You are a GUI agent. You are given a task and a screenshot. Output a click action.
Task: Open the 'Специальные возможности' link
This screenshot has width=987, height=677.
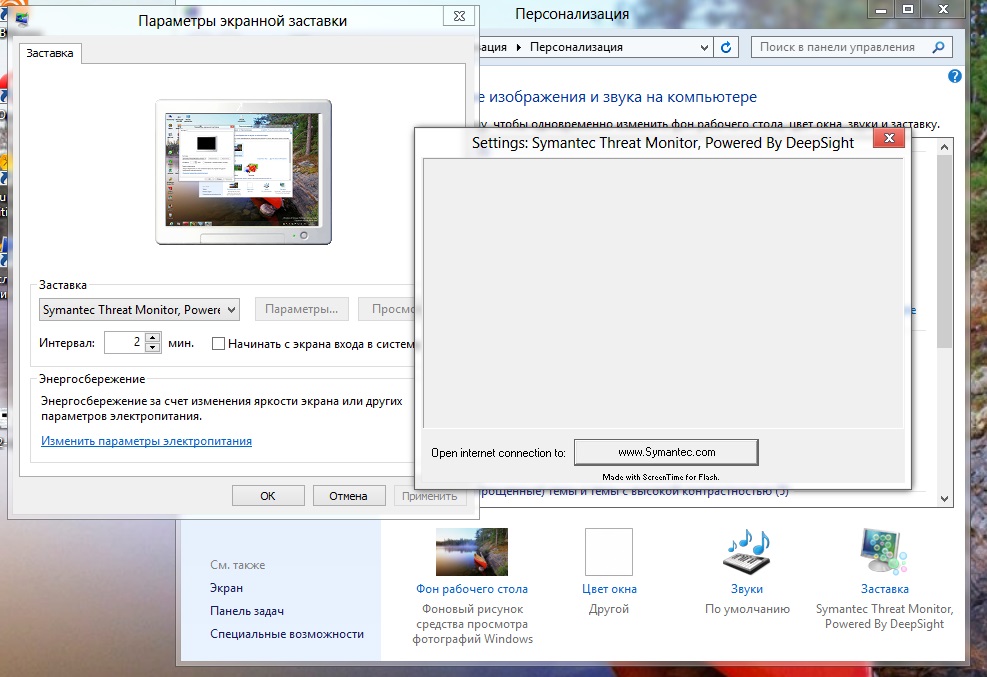point(287,634)
